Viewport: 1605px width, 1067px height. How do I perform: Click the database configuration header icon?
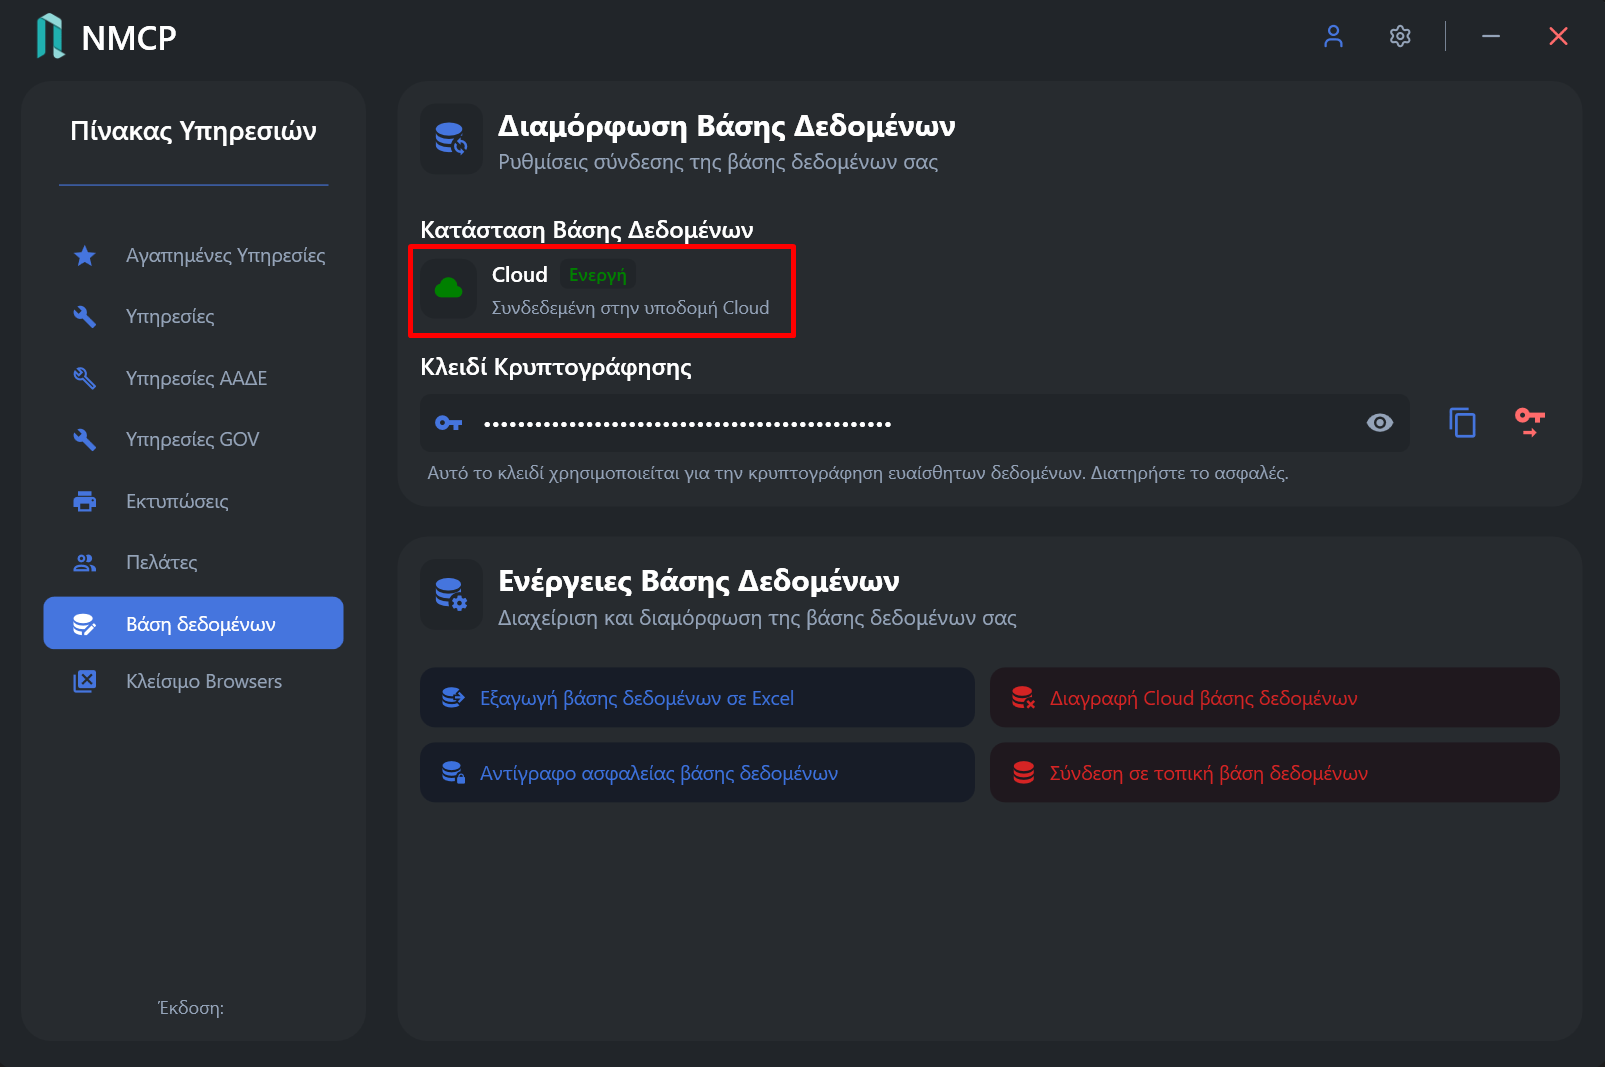451,139
